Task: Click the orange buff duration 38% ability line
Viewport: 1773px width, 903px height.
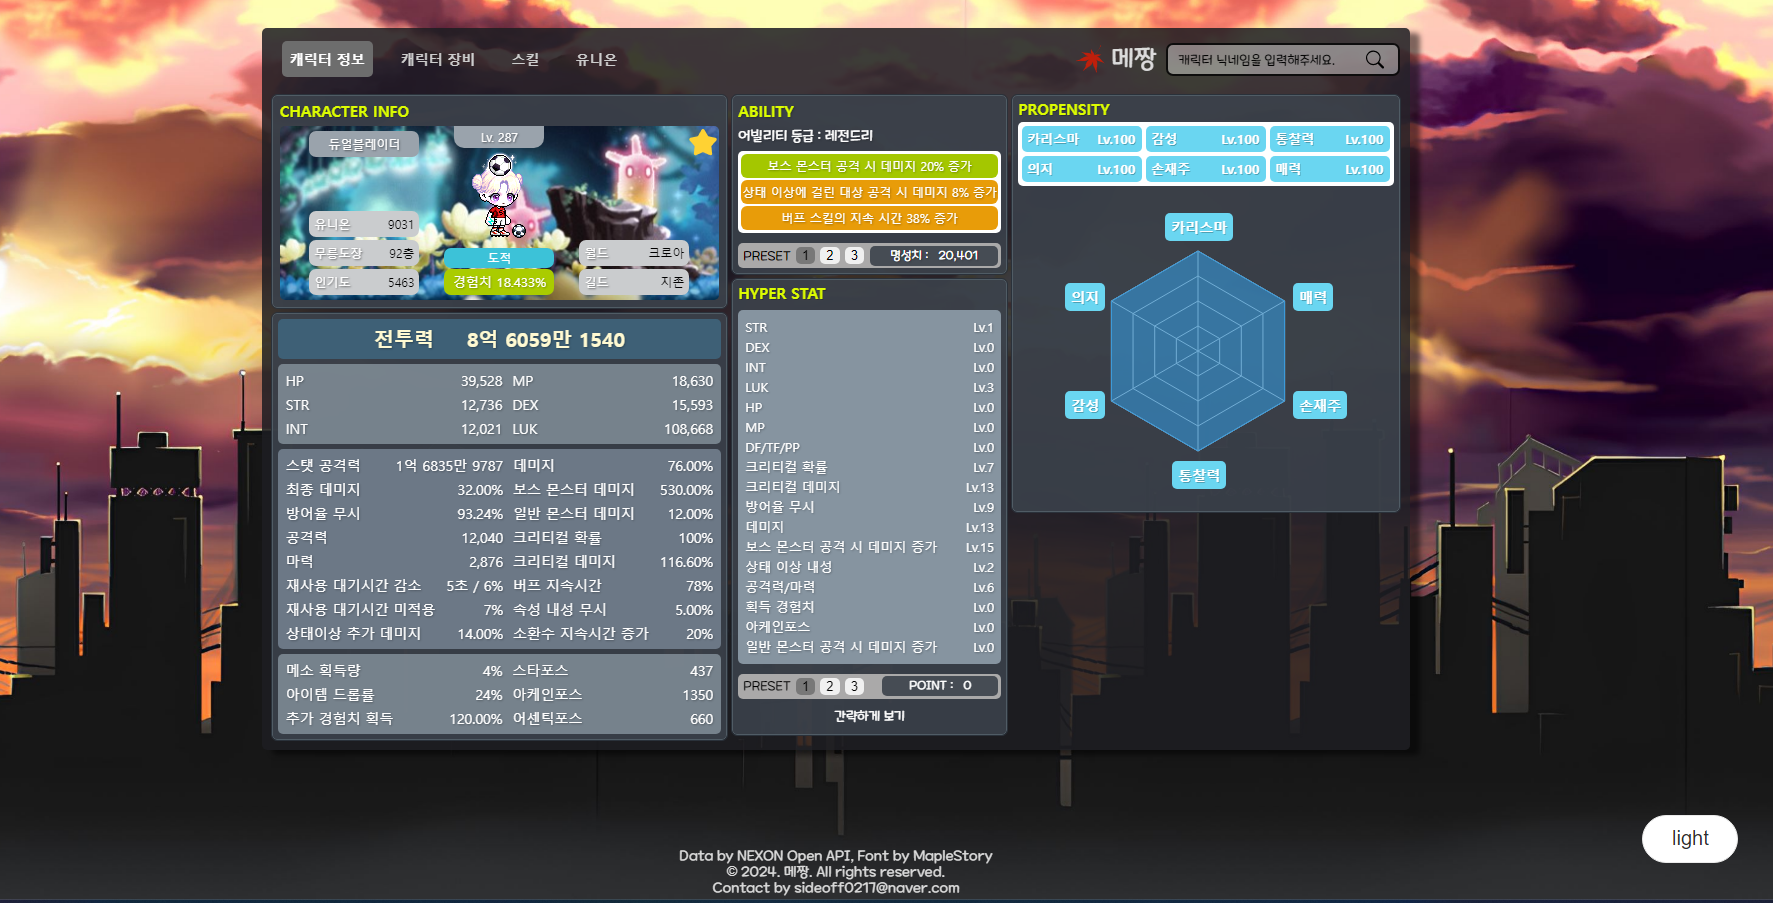Action: pos(869,218)
